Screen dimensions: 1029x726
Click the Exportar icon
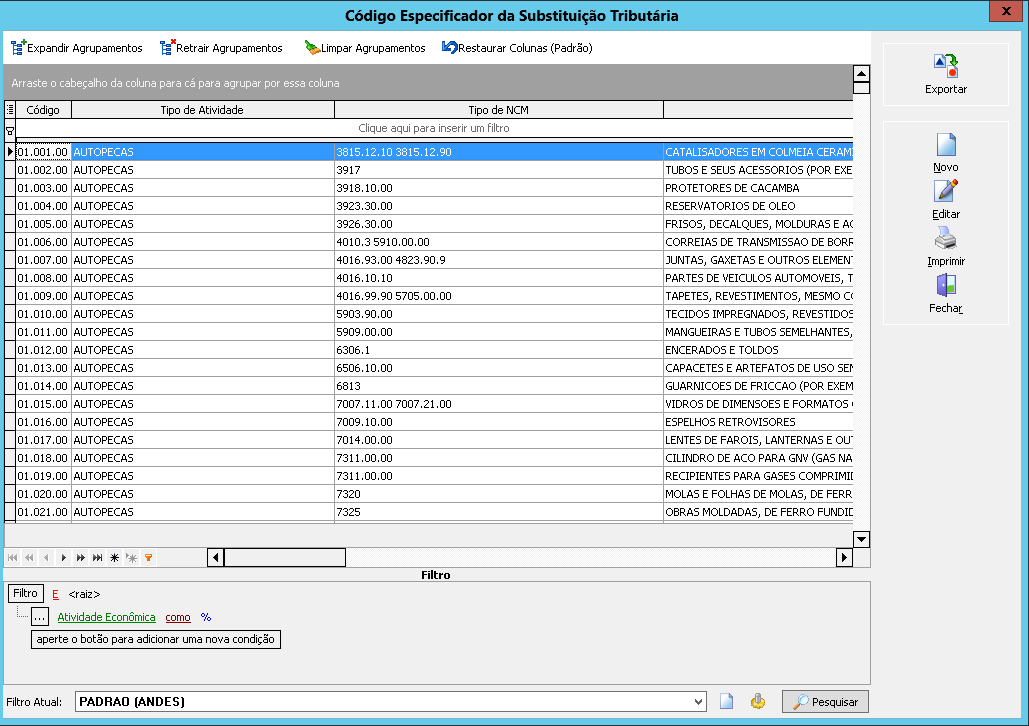tap(946, 66)
